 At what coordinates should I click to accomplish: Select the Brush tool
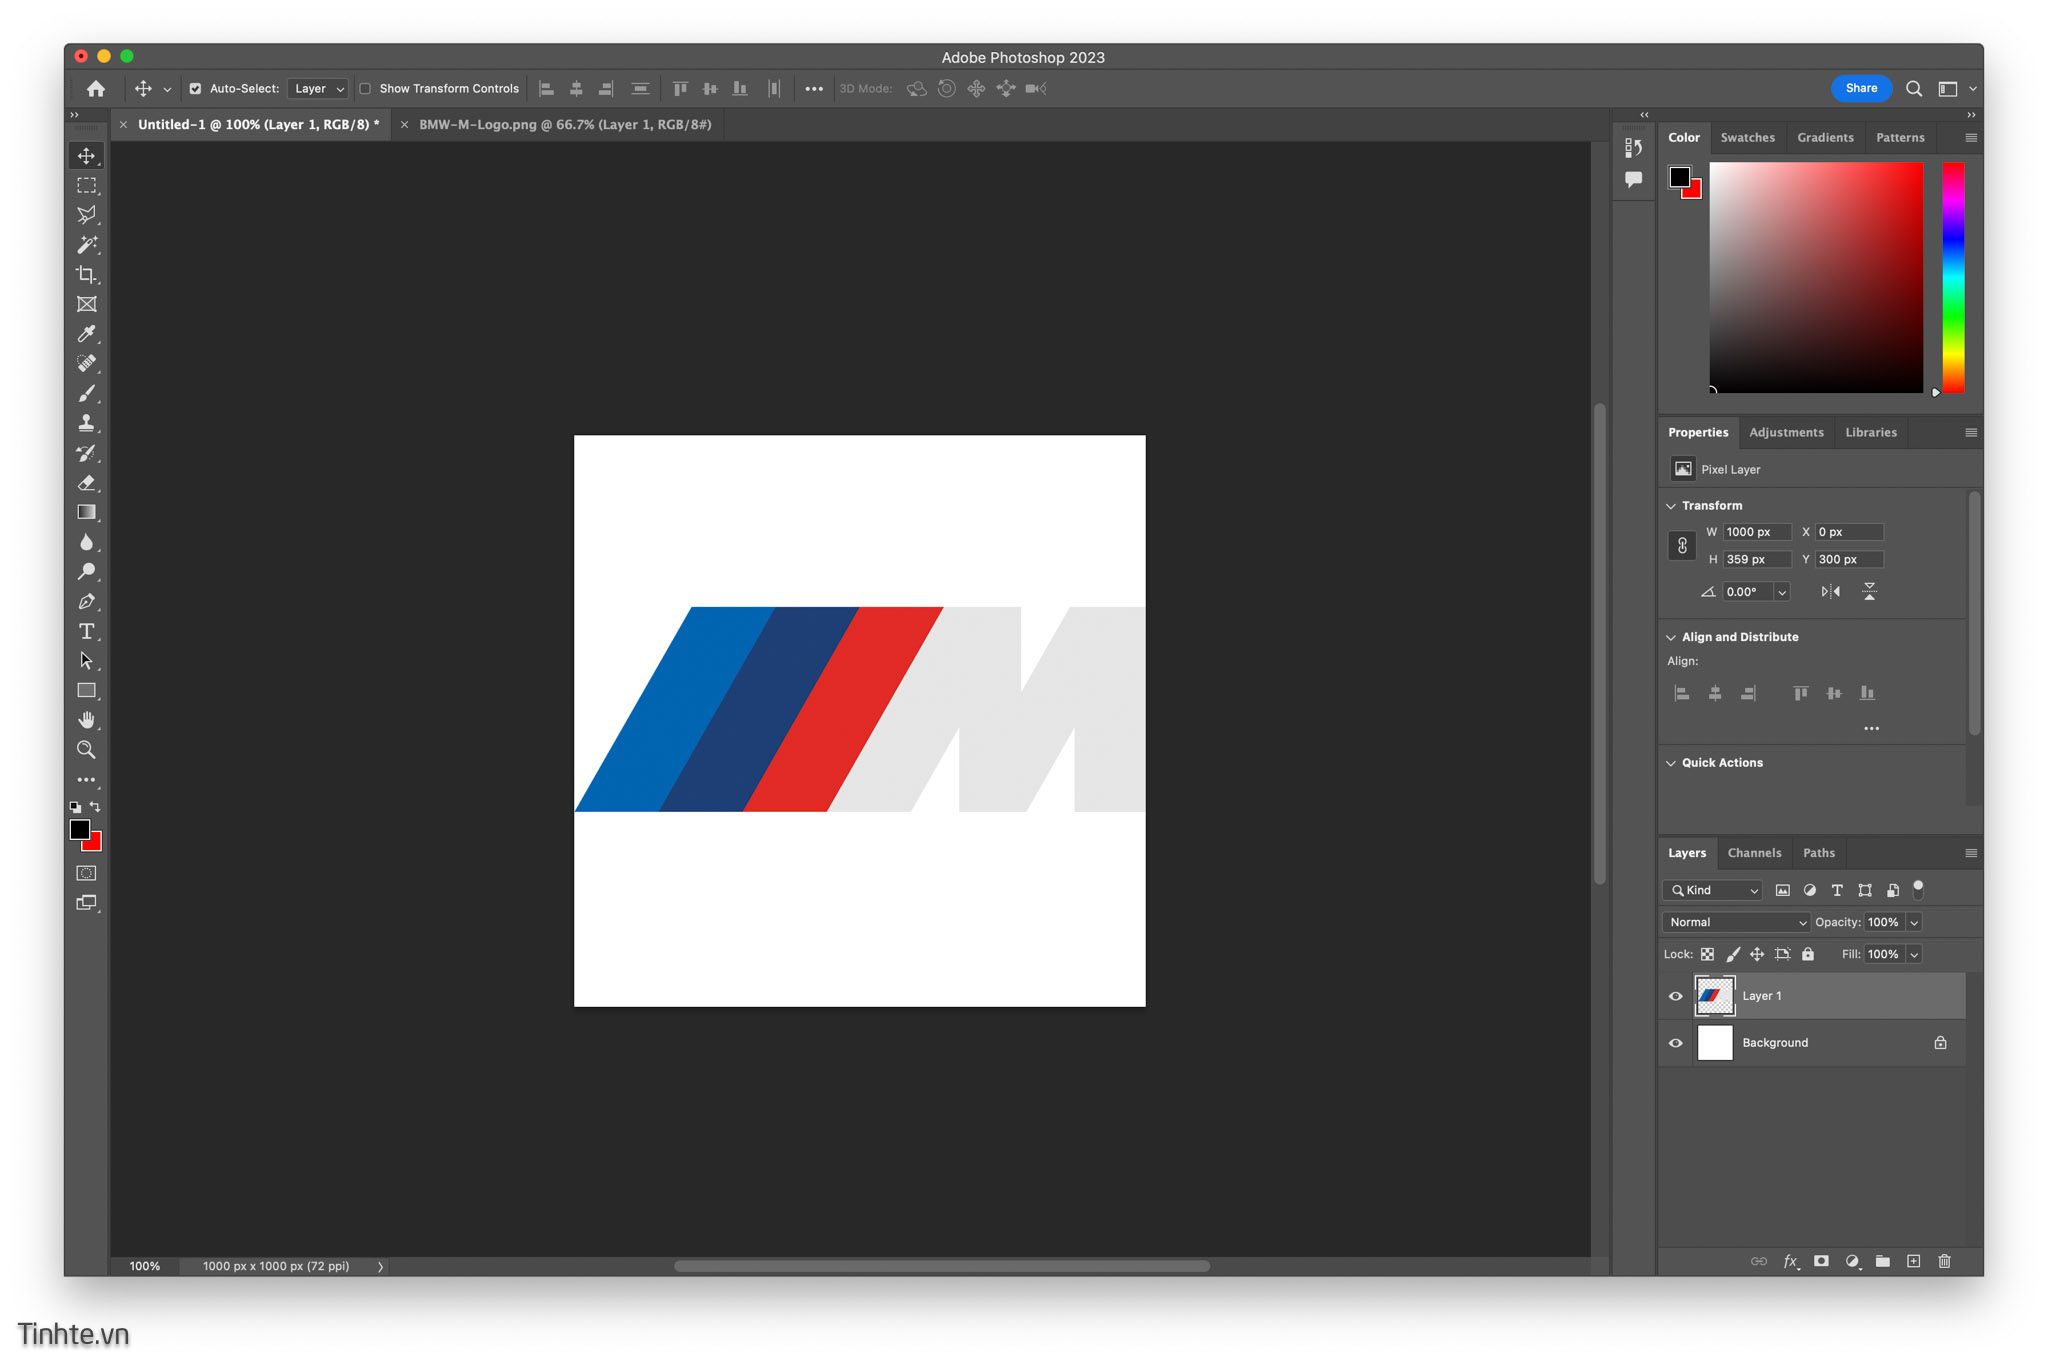(87, 393)
